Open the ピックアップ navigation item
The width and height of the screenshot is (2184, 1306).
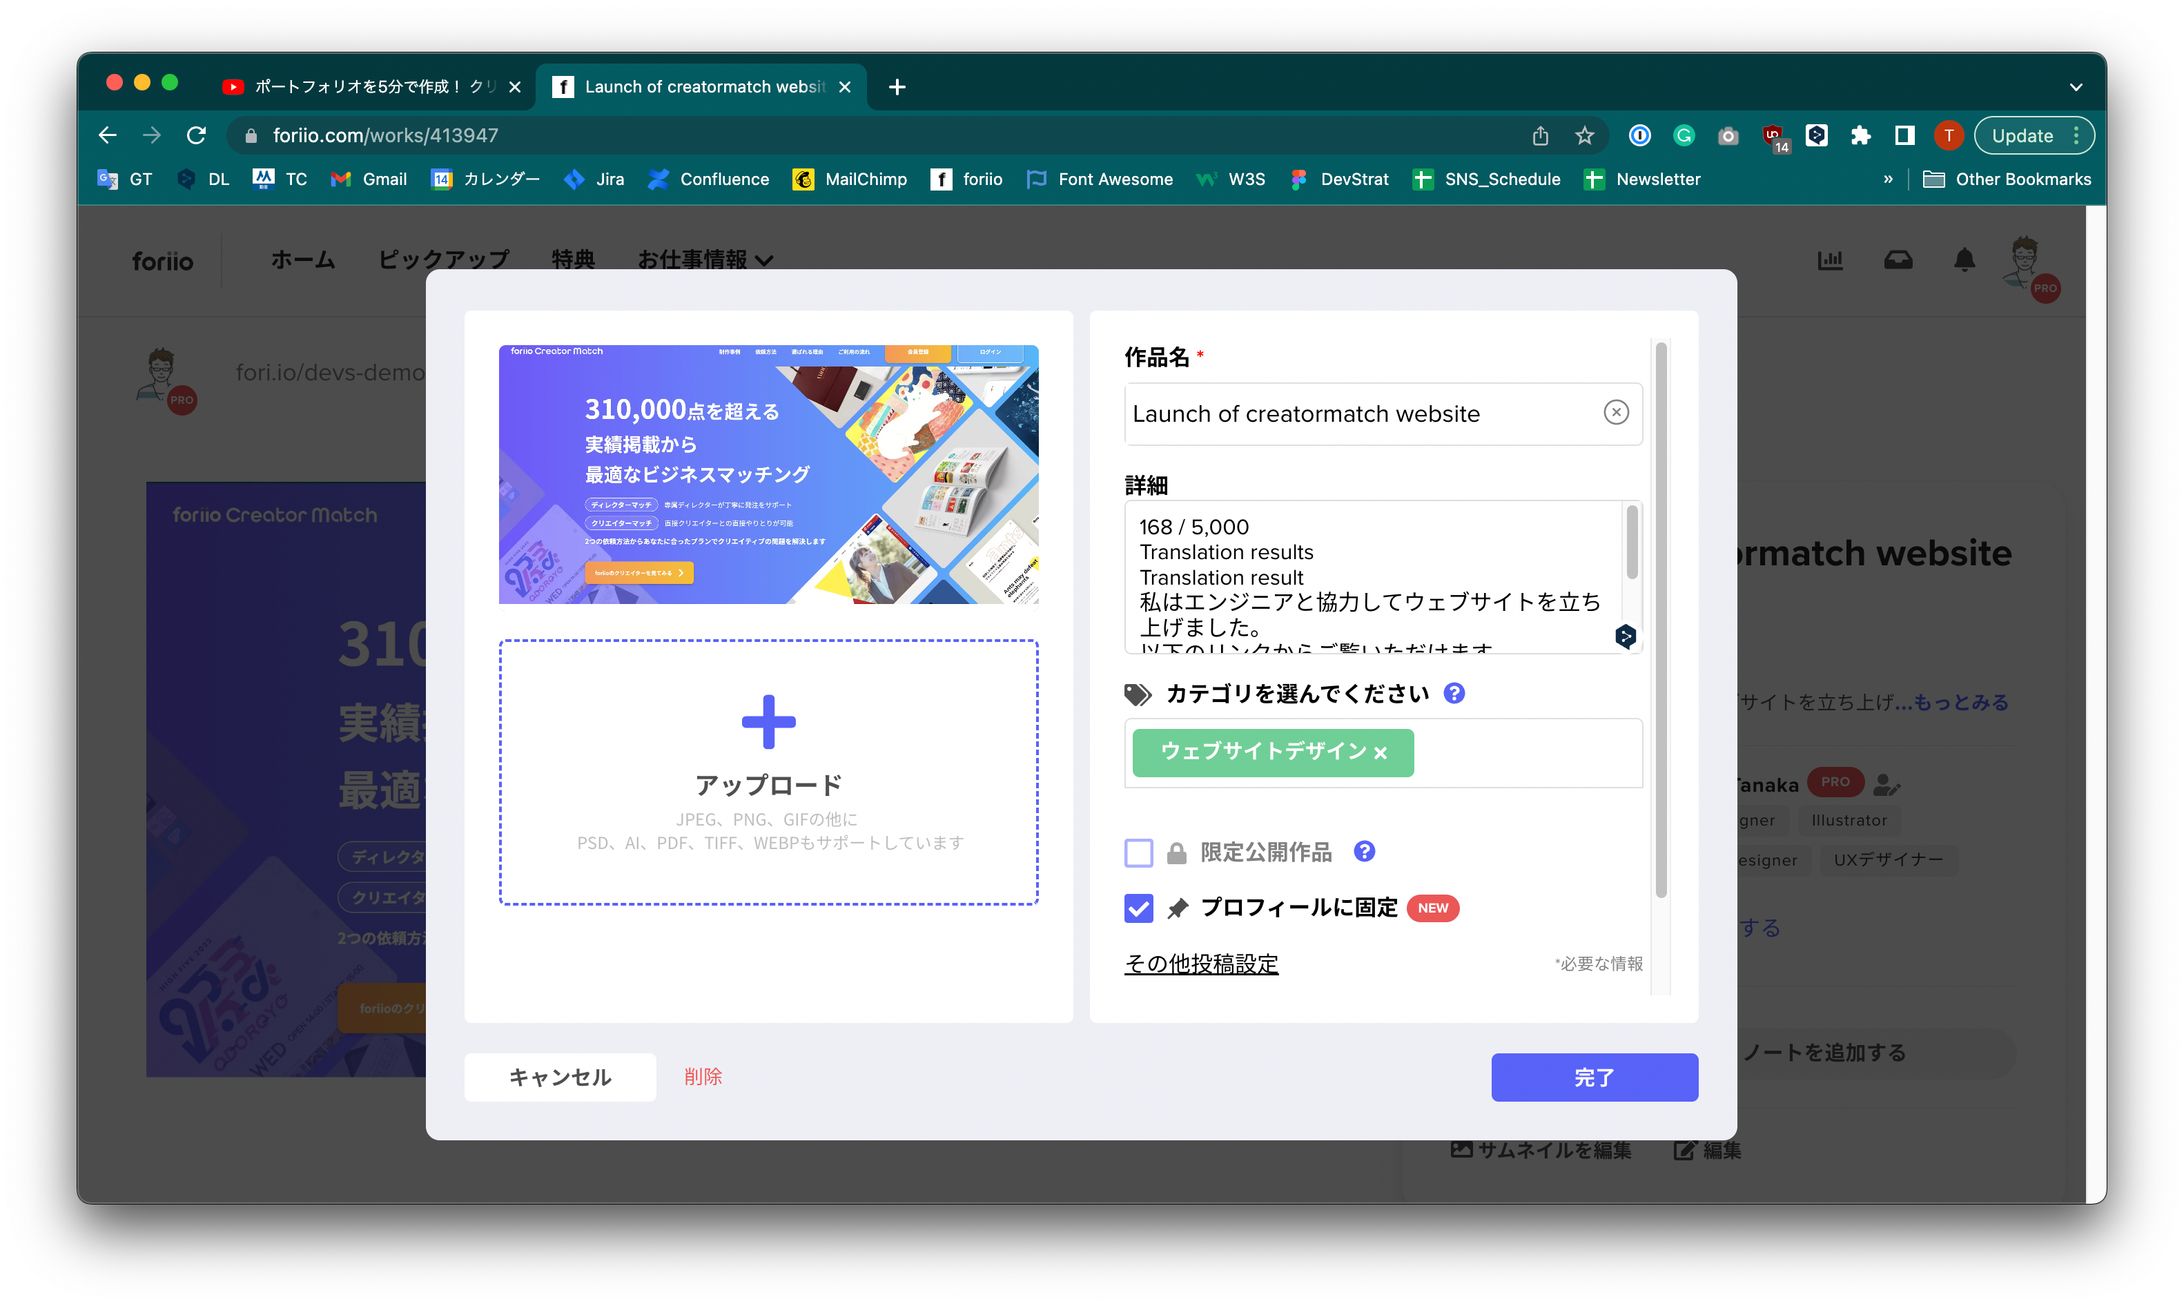[x=443, y=260]
